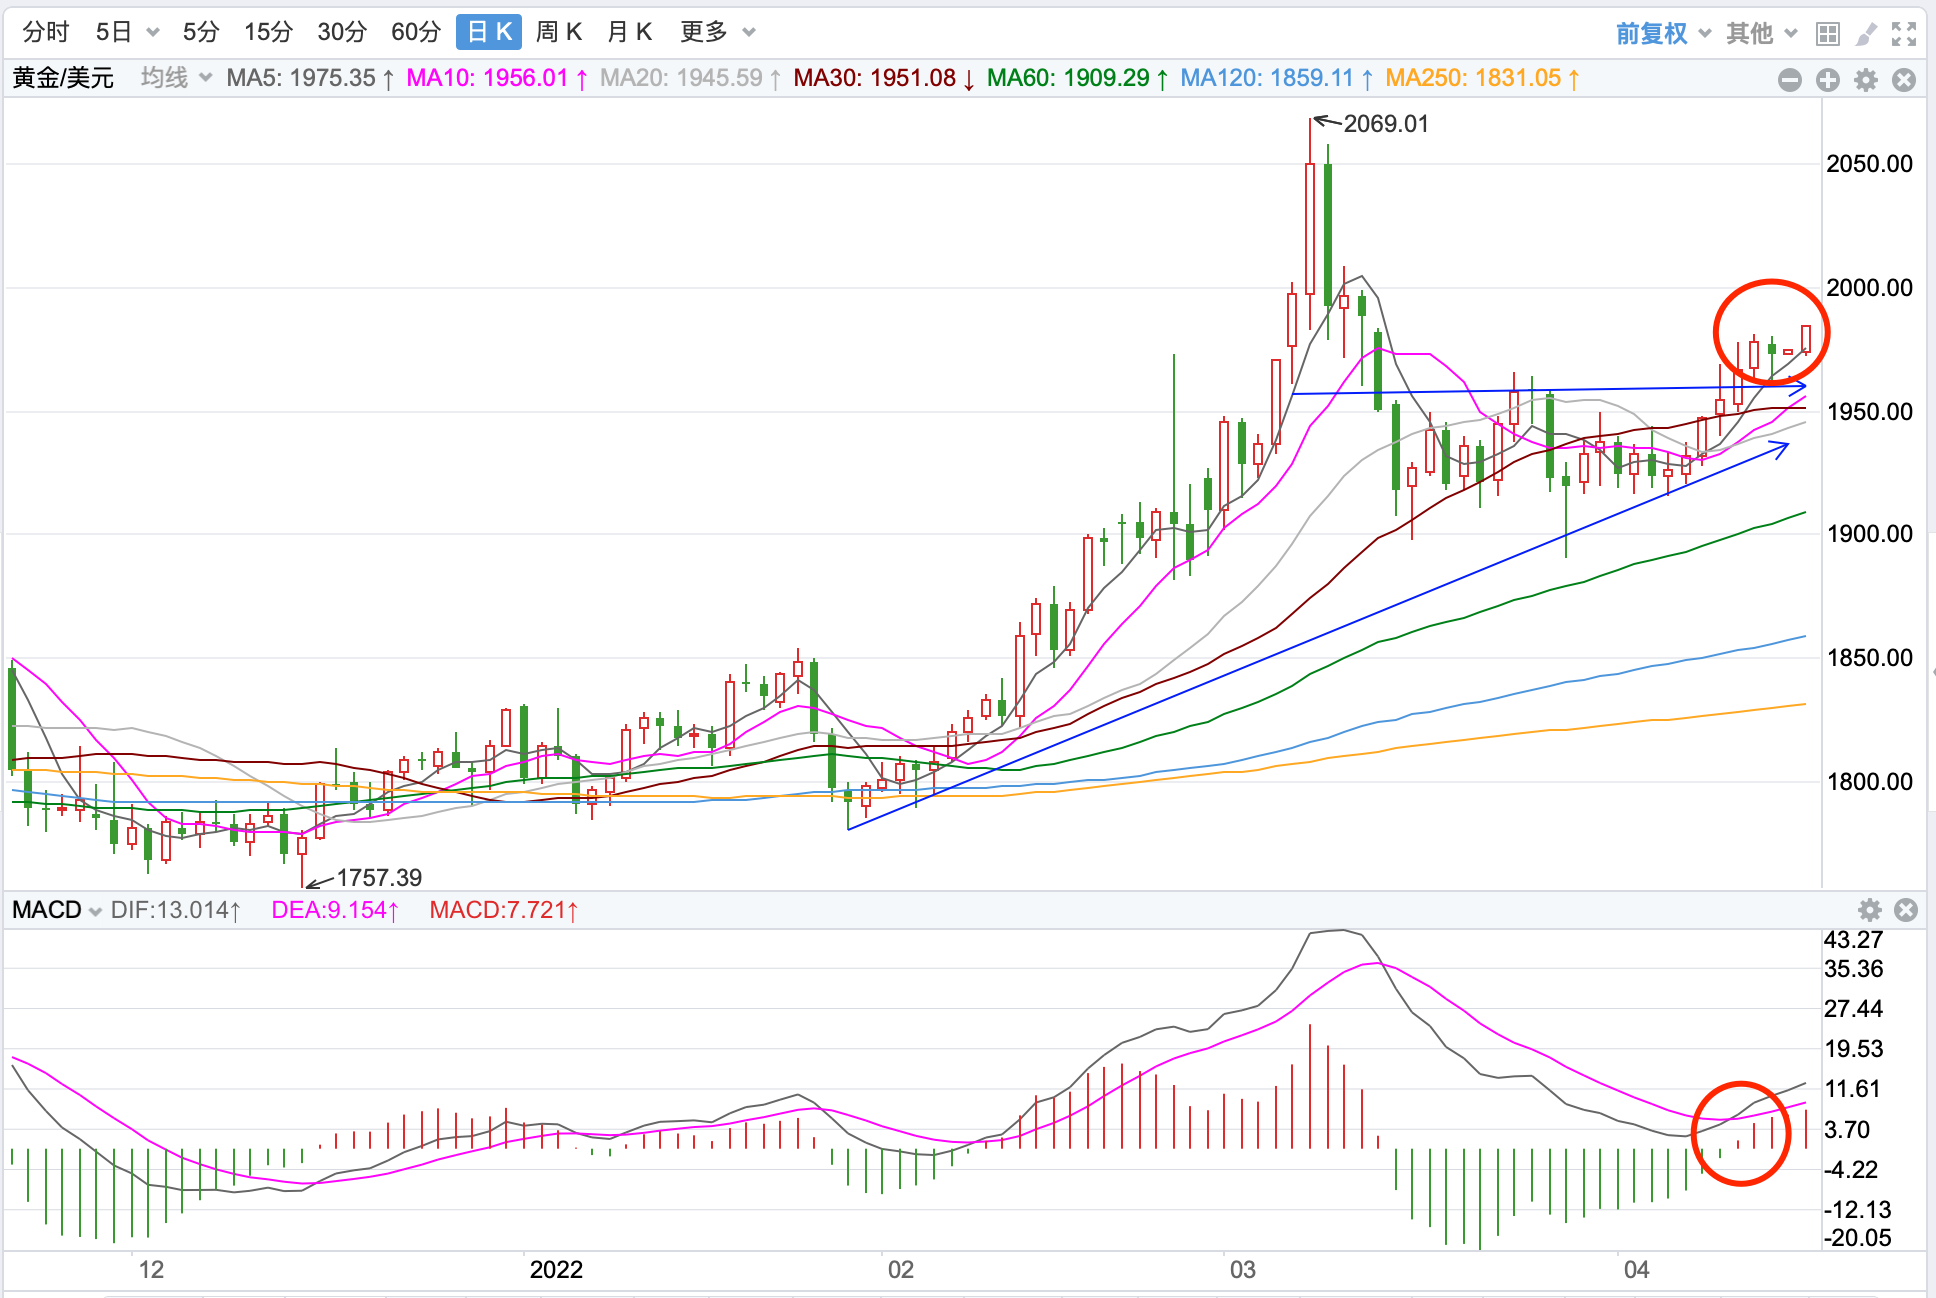Click the 2050.00 price axis label
Screen dimensions: 1936x1298
point(1869,164)
